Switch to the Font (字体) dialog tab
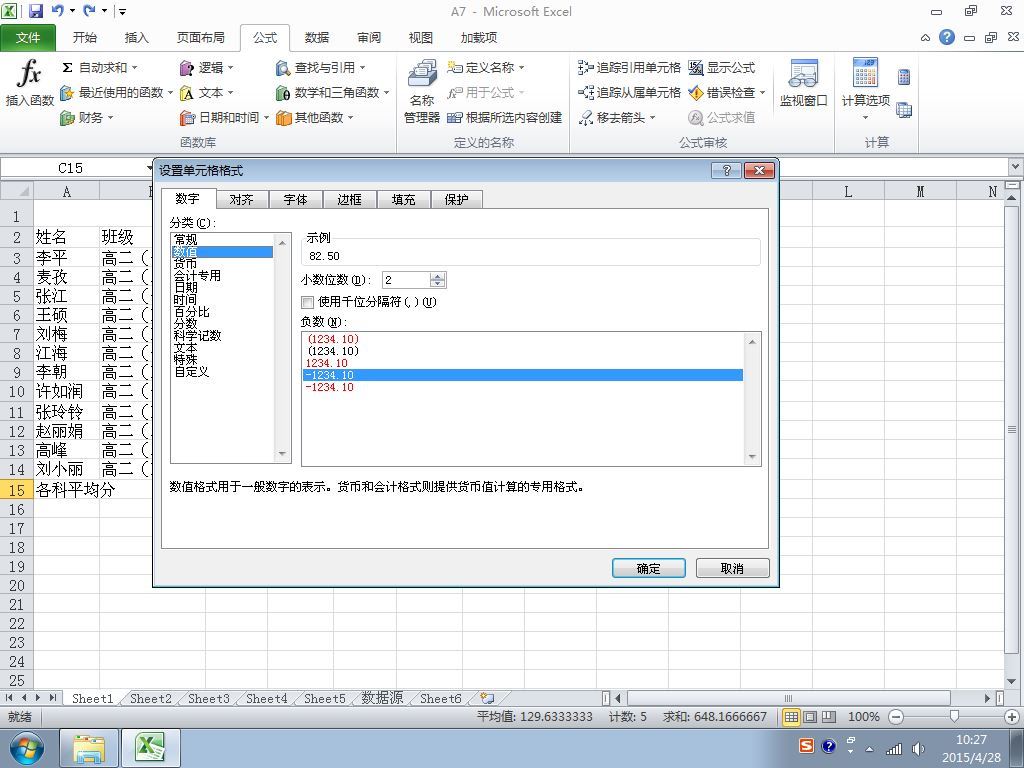This screenshot has width=1024, height=768. pyautogui.click(x=295, y=200)
